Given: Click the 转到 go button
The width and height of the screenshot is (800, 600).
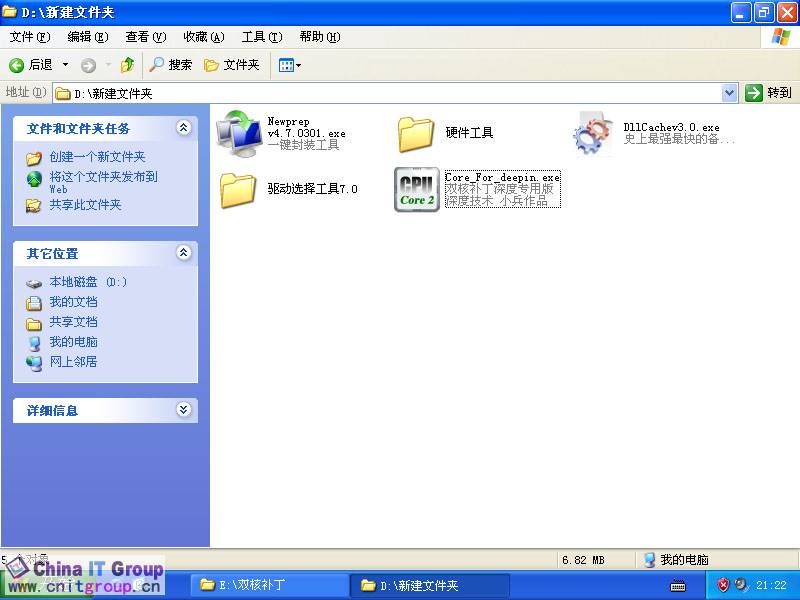Looking at the screenshot, I should click(768, 93).
